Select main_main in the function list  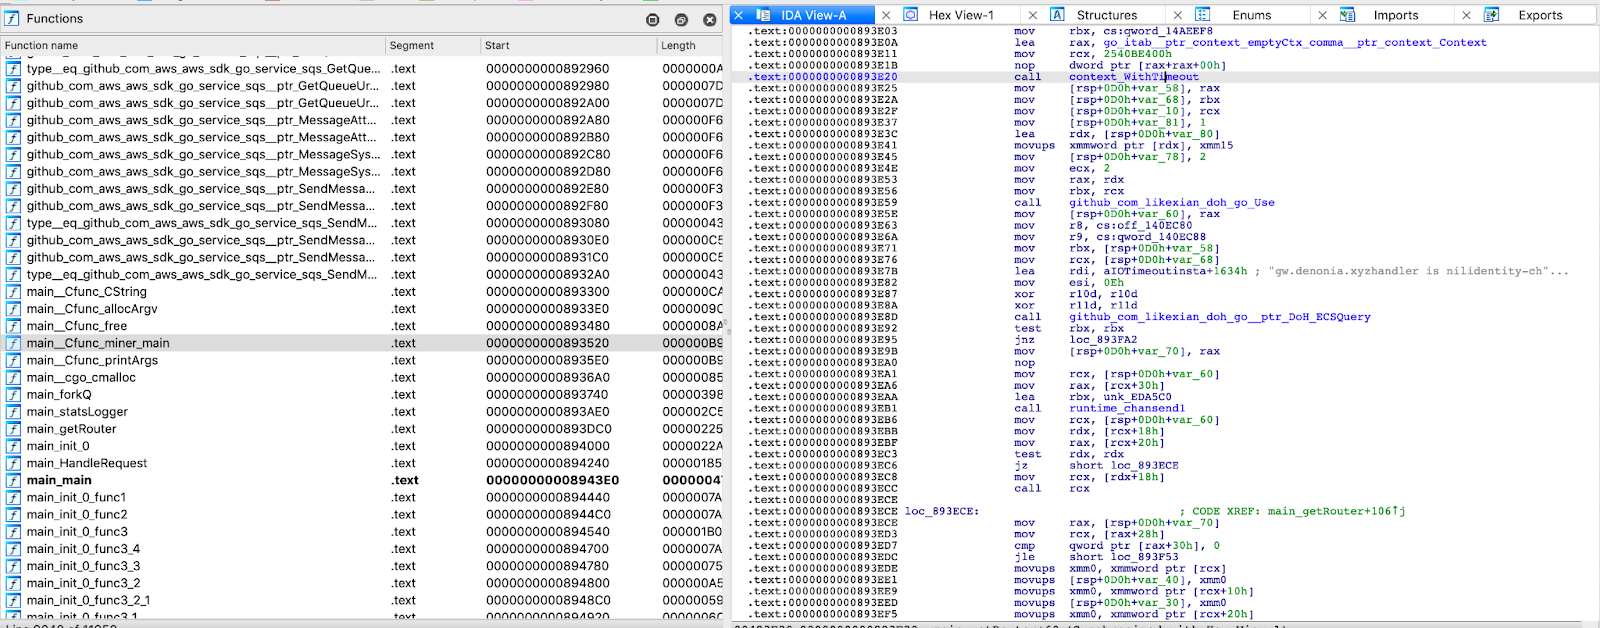click(x=59, y=480)
